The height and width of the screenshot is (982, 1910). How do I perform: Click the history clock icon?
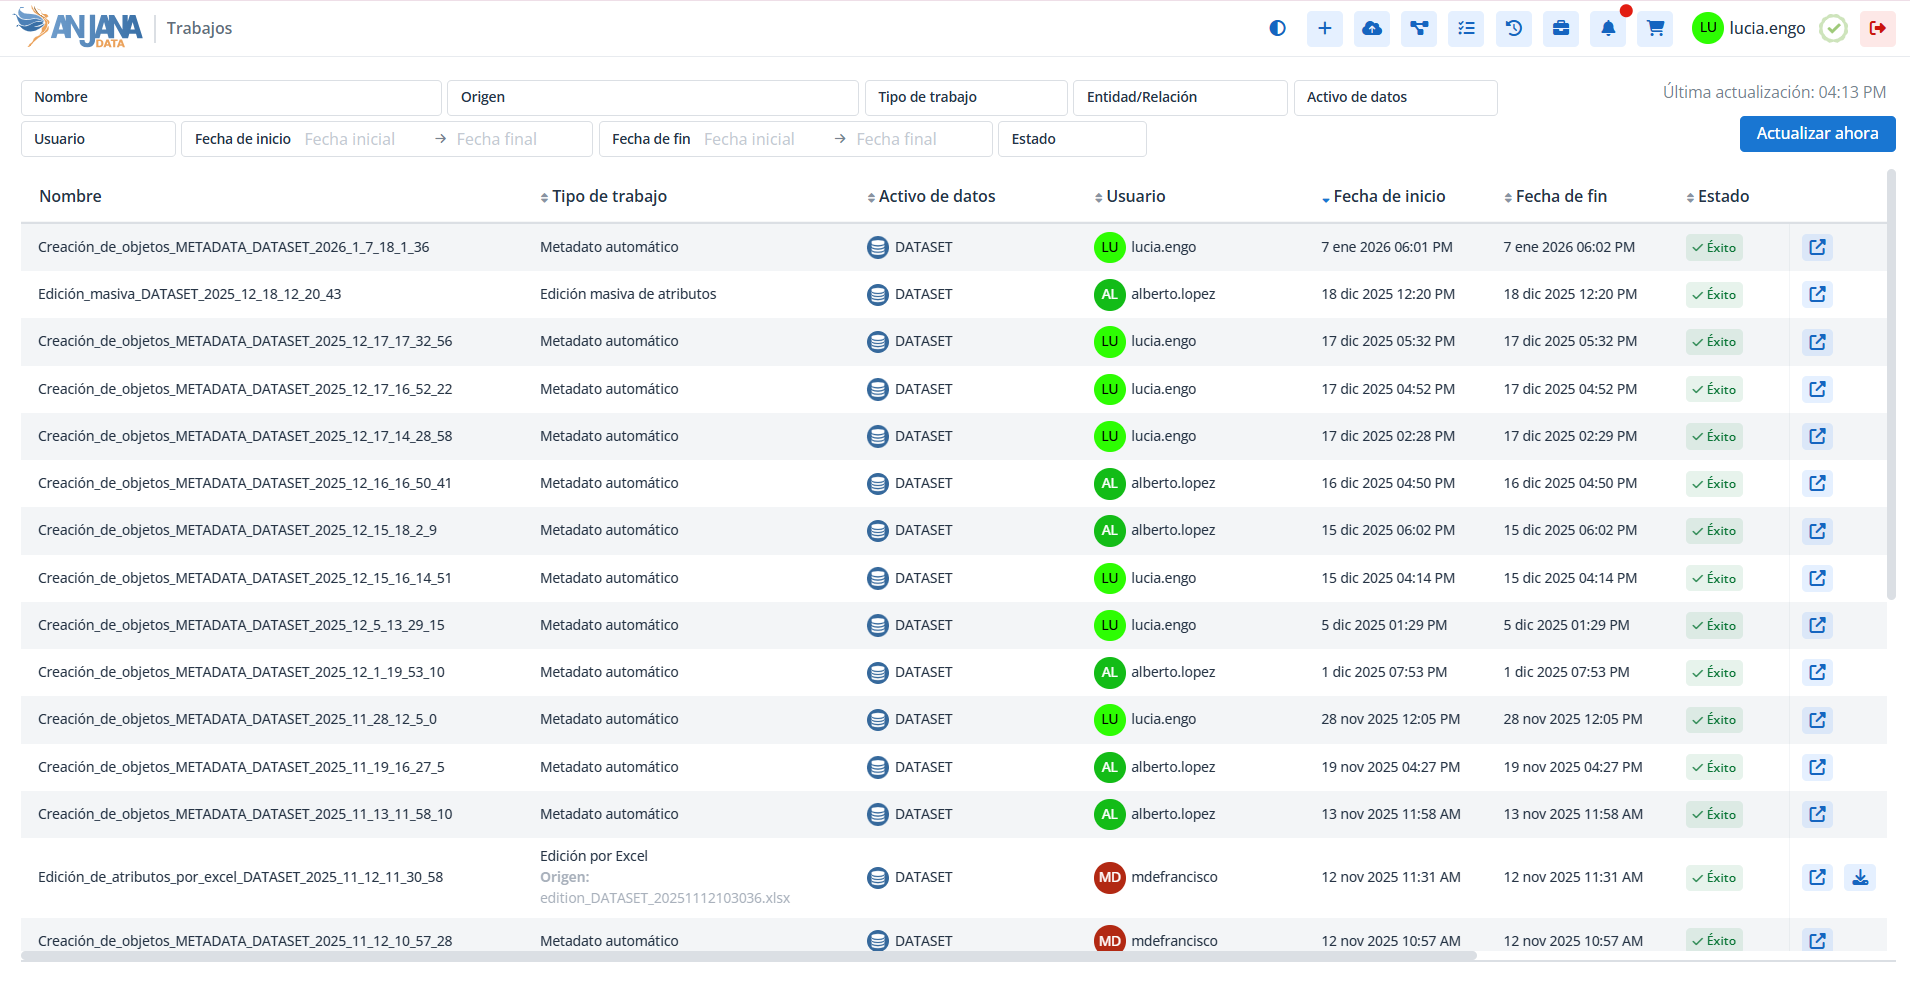[x=1514, y=28]
